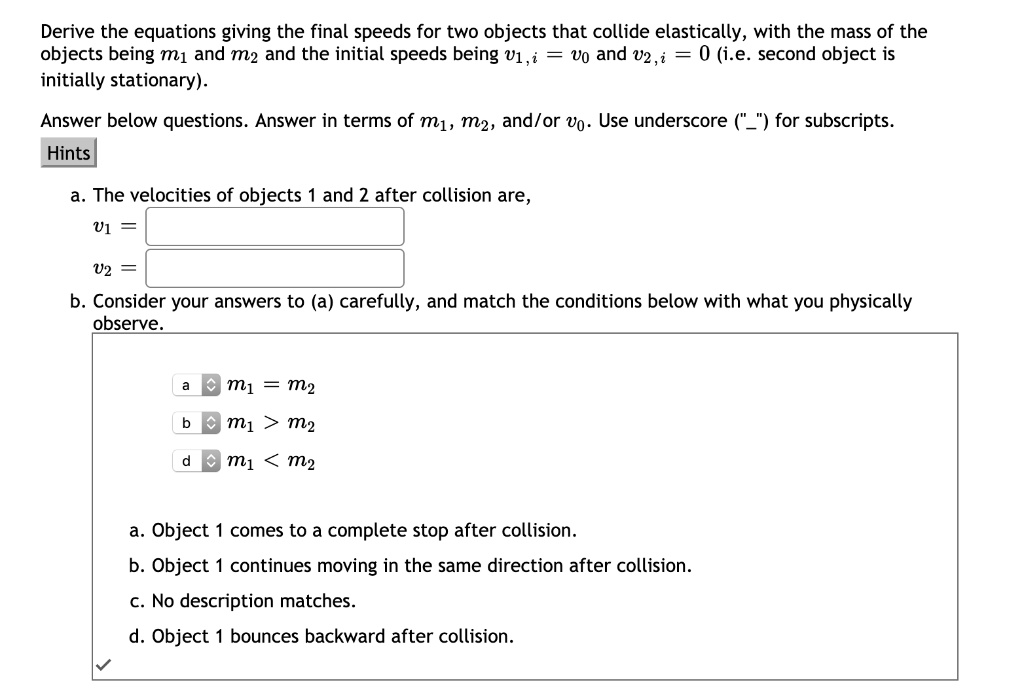The width and height of the screenshot is (1024, 695).
Task: Click the stepper arrows beside the m_1 < m_2 selector
Action: tap(209, 460)
